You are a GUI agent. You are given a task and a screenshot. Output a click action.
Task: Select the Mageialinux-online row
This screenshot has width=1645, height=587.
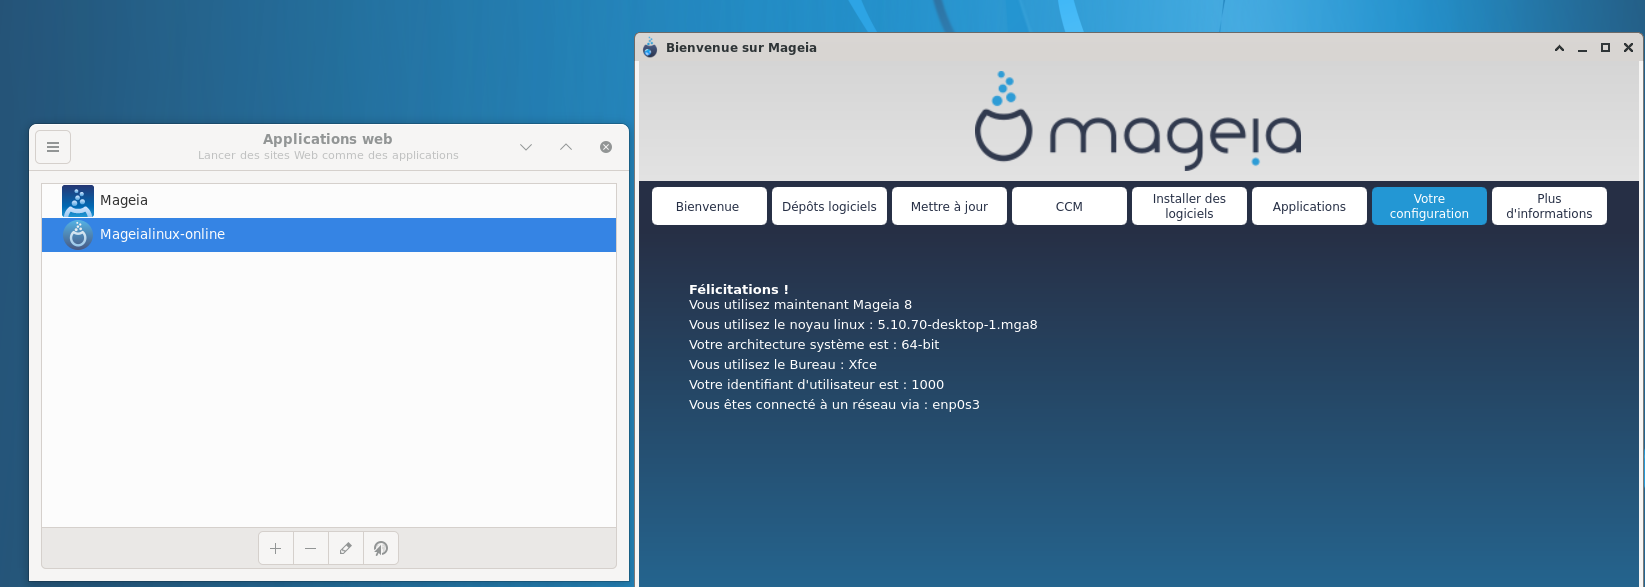click(329, 235)
